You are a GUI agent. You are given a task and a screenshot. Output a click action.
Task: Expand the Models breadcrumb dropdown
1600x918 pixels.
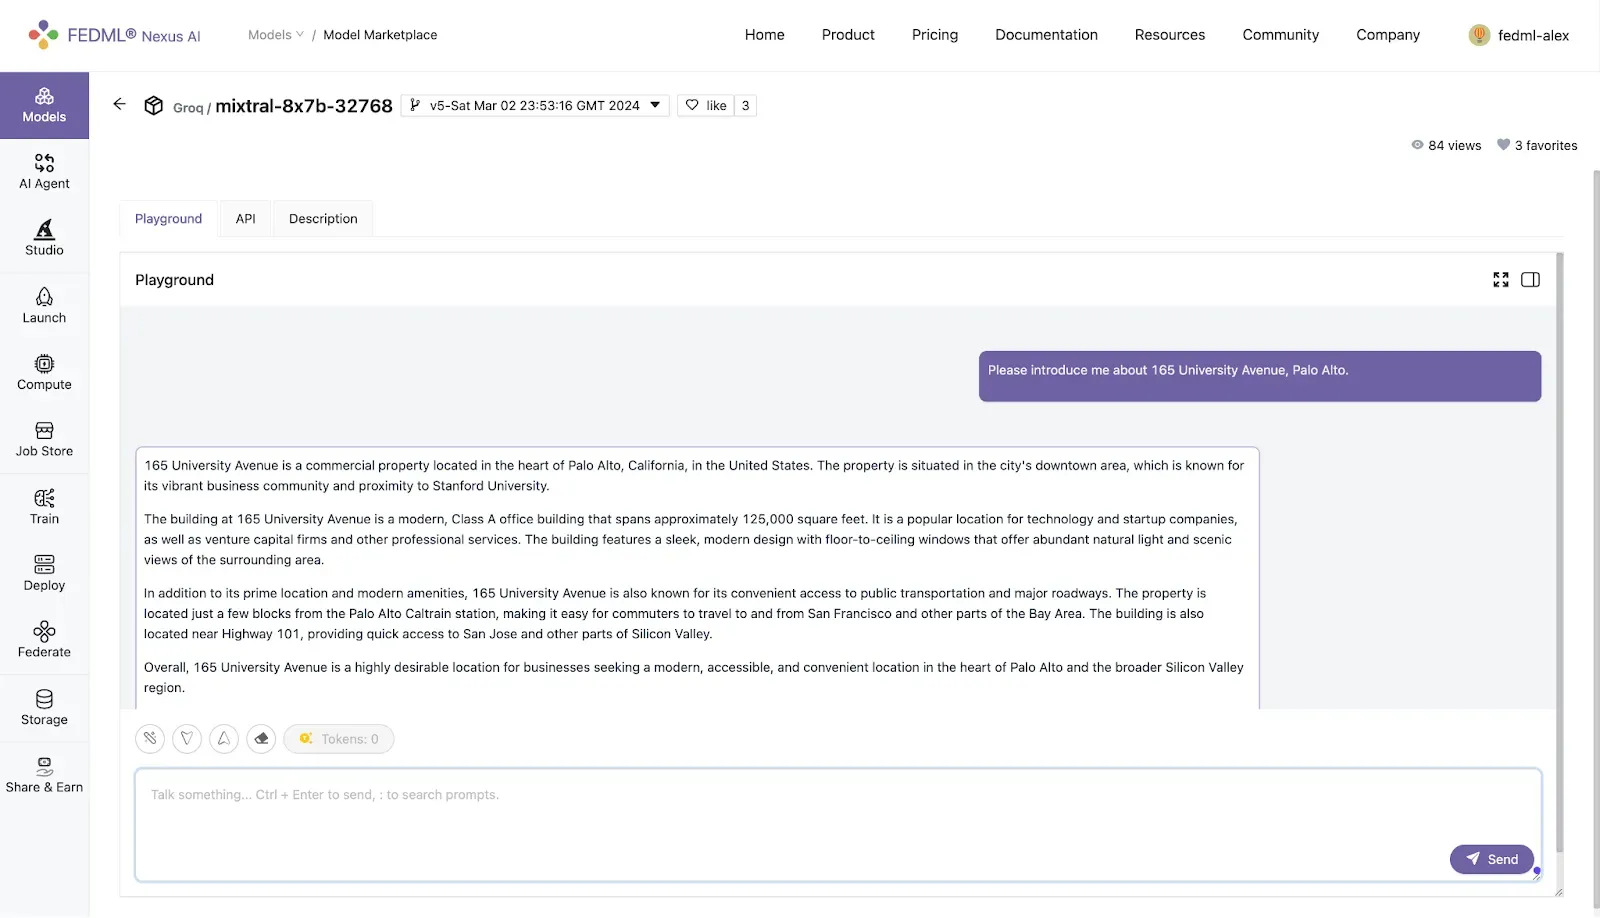coord(276,35)
